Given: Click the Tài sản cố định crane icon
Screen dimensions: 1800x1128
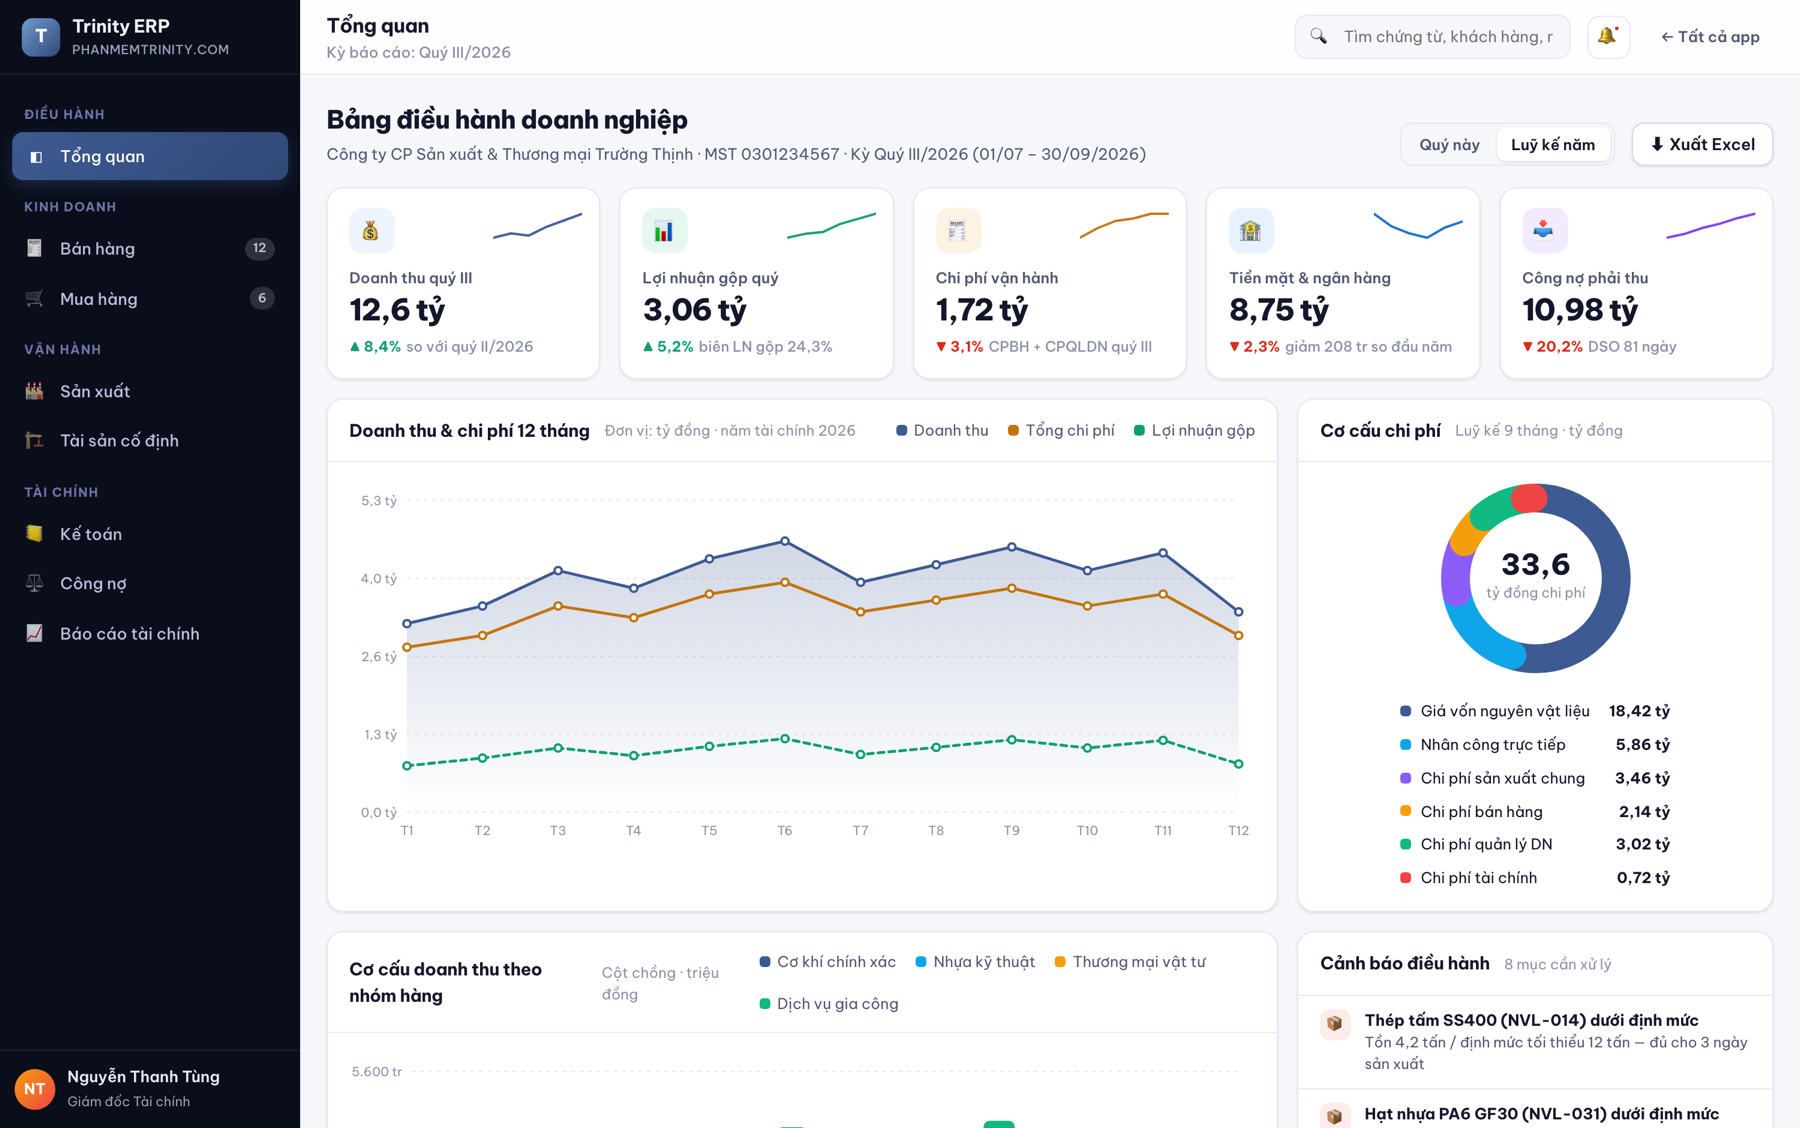Looking at the screenshot, I should point(34,440).
